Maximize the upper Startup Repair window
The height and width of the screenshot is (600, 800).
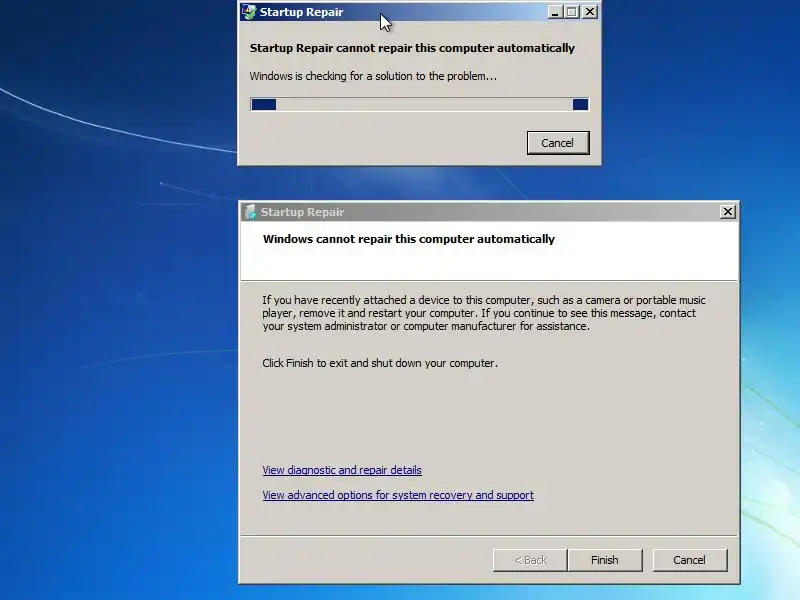click(572, 12)
